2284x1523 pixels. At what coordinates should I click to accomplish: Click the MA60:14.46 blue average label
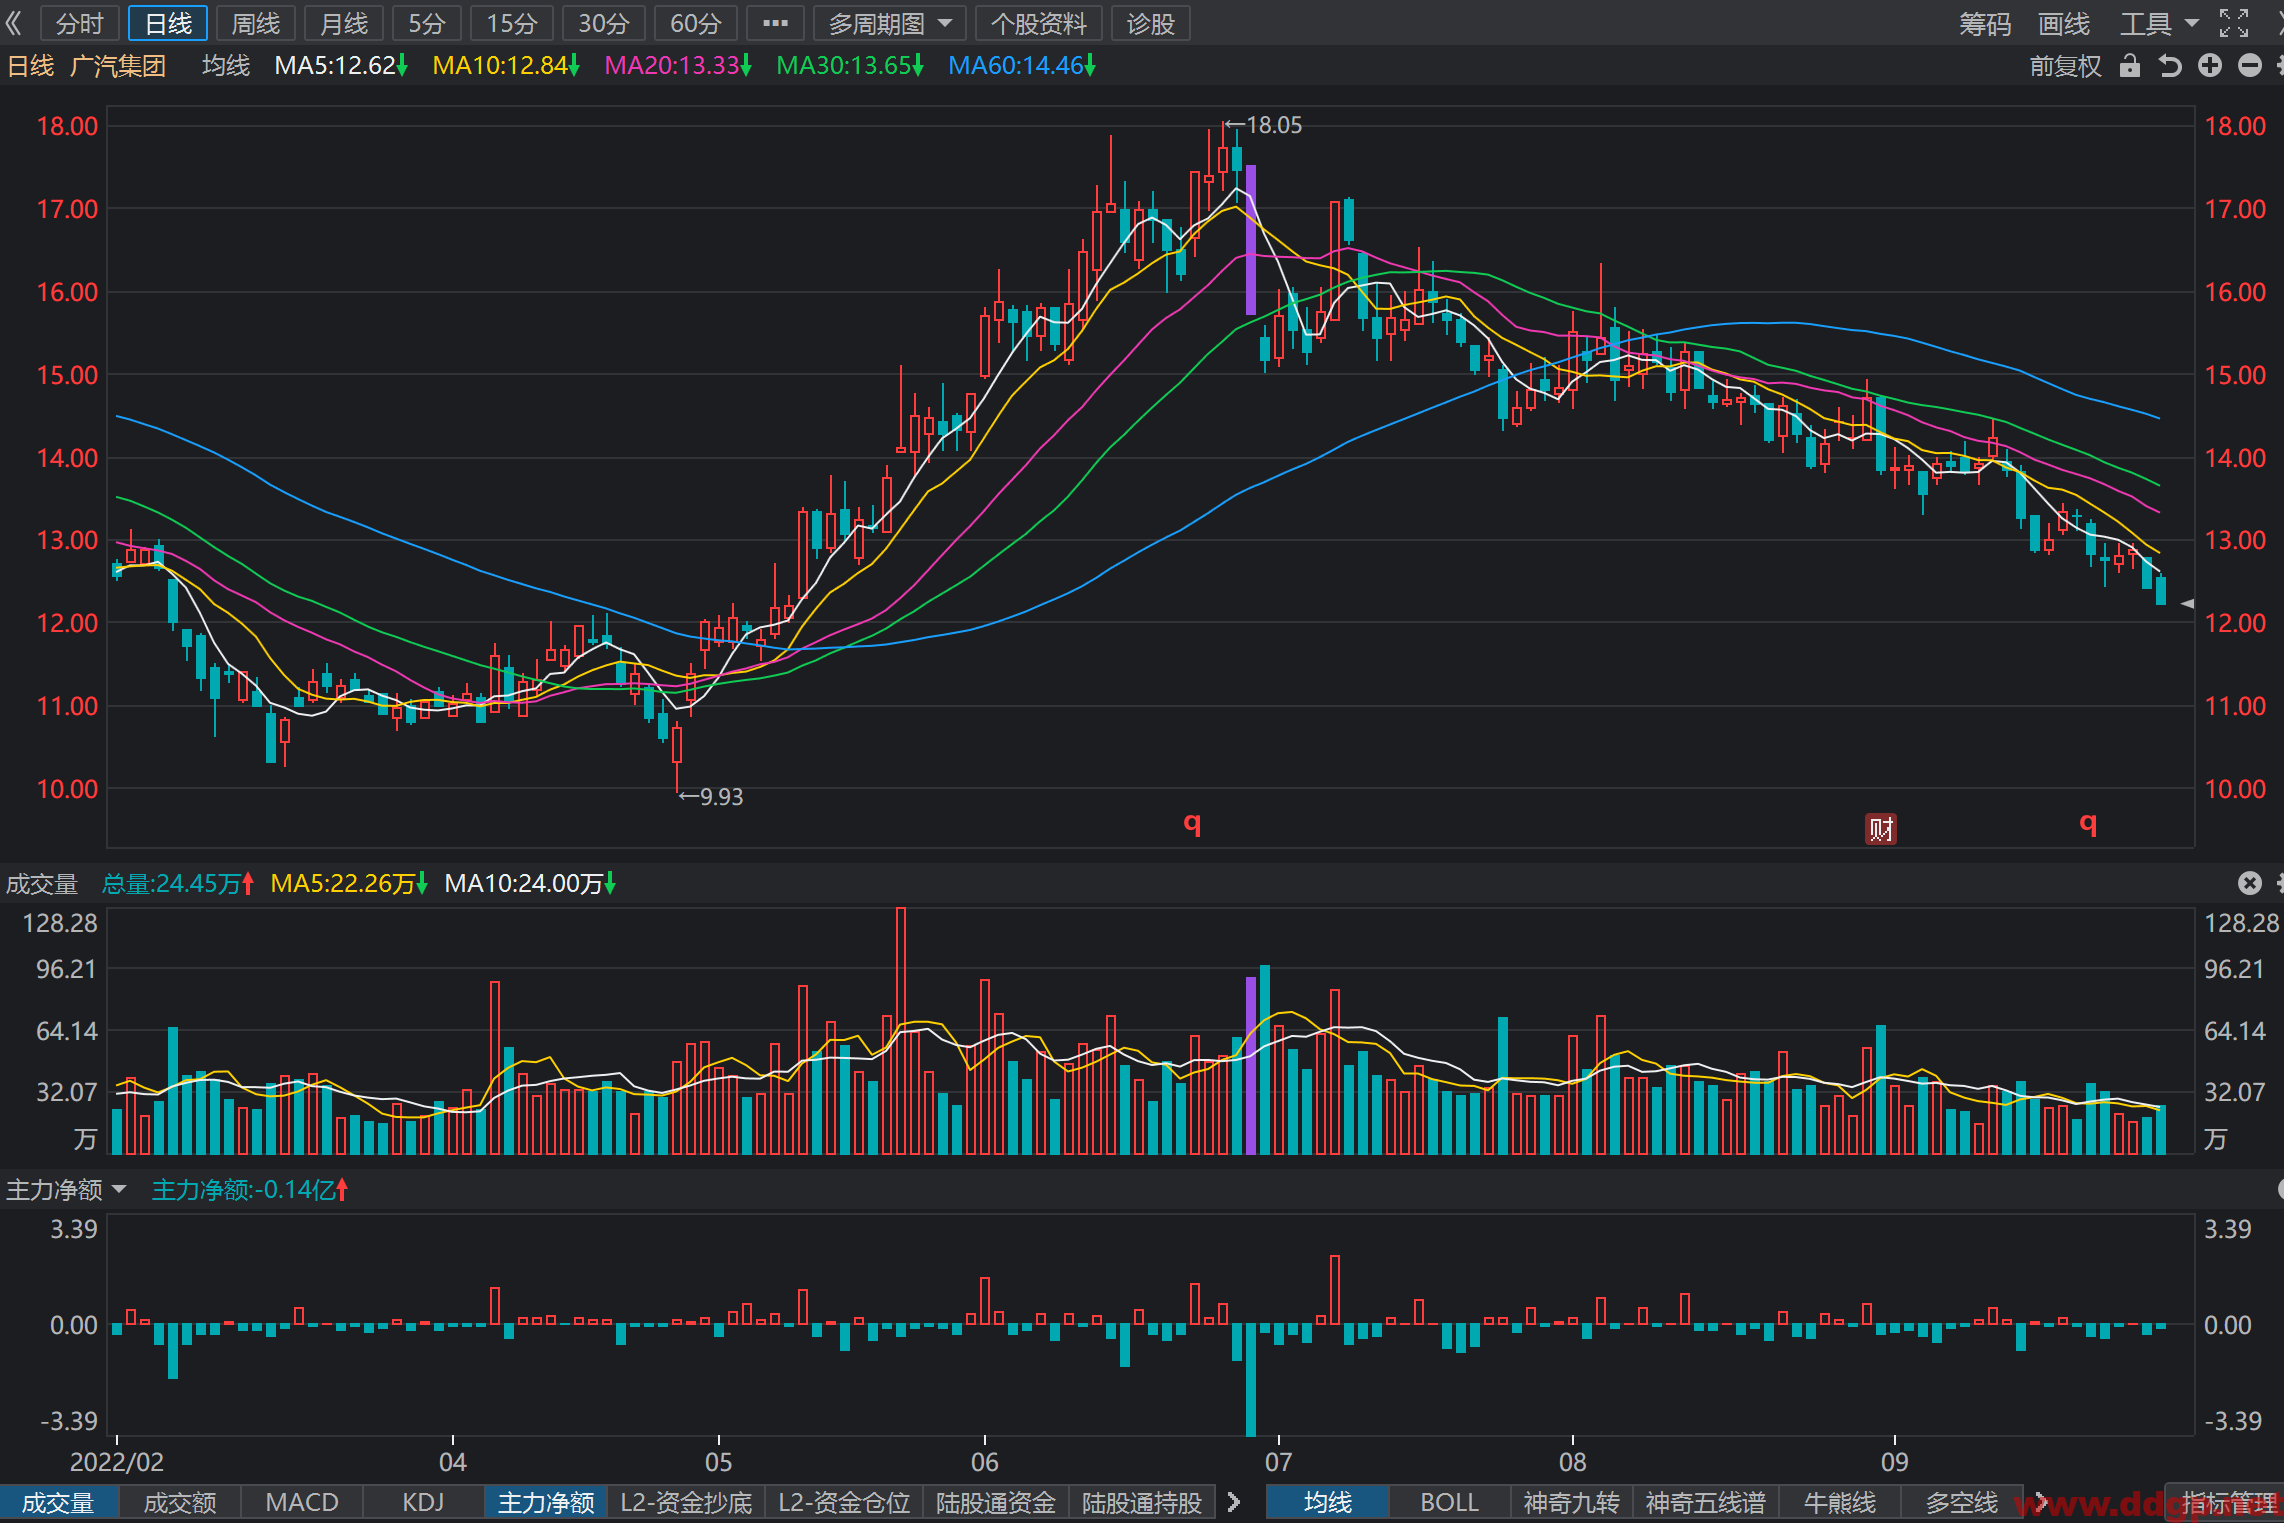tap(1022, 66)
